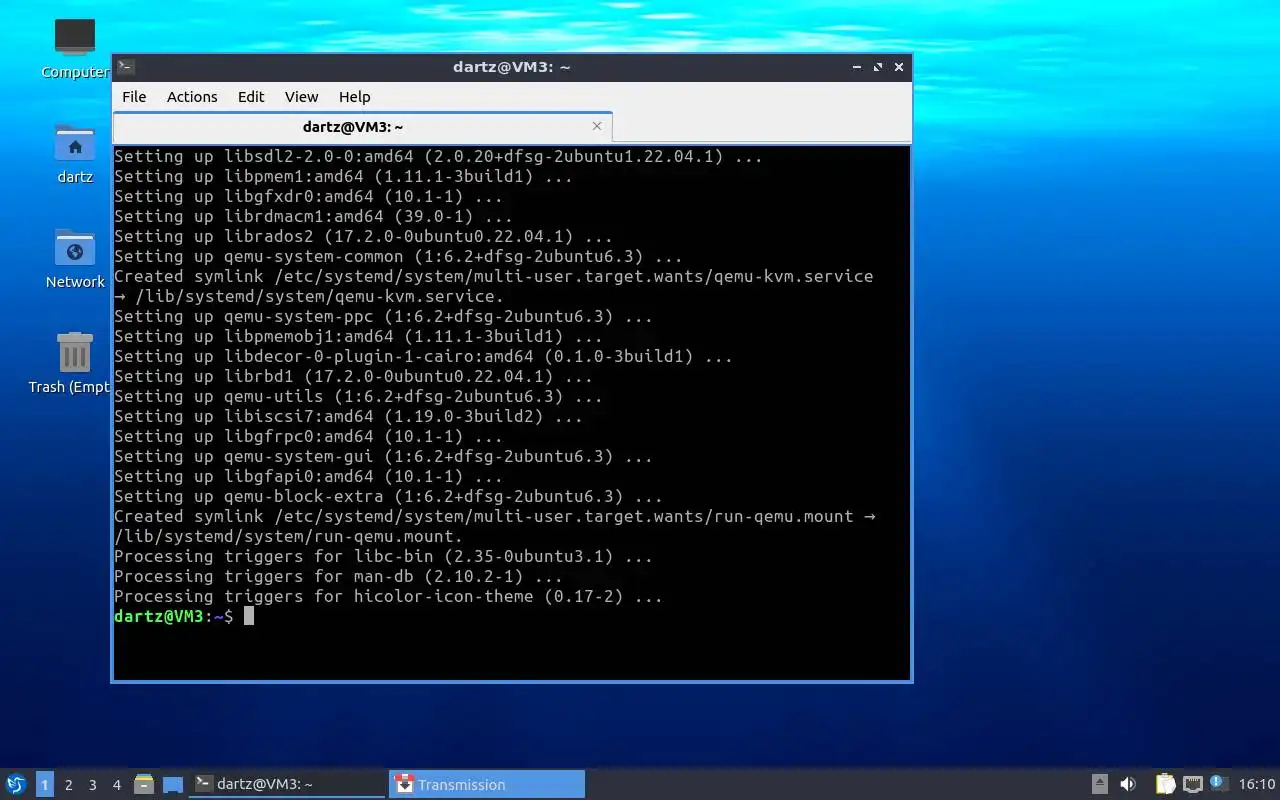Close the terminal window
This screenshot has width=1280, height=800.
pyautogui.click(x=899, y=67)
